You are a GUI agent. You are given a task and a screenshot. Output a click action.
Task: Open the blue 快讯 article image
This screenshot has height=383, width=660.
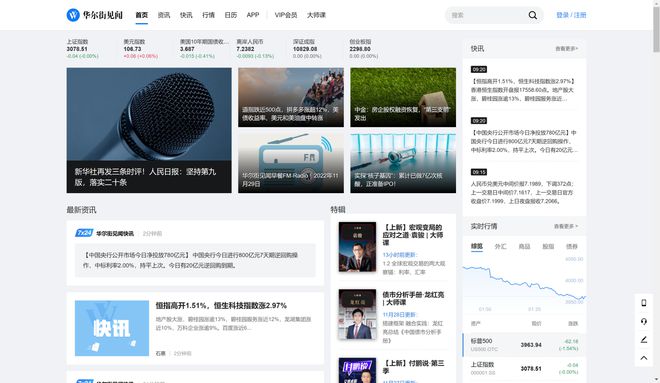tap(112, 328)
